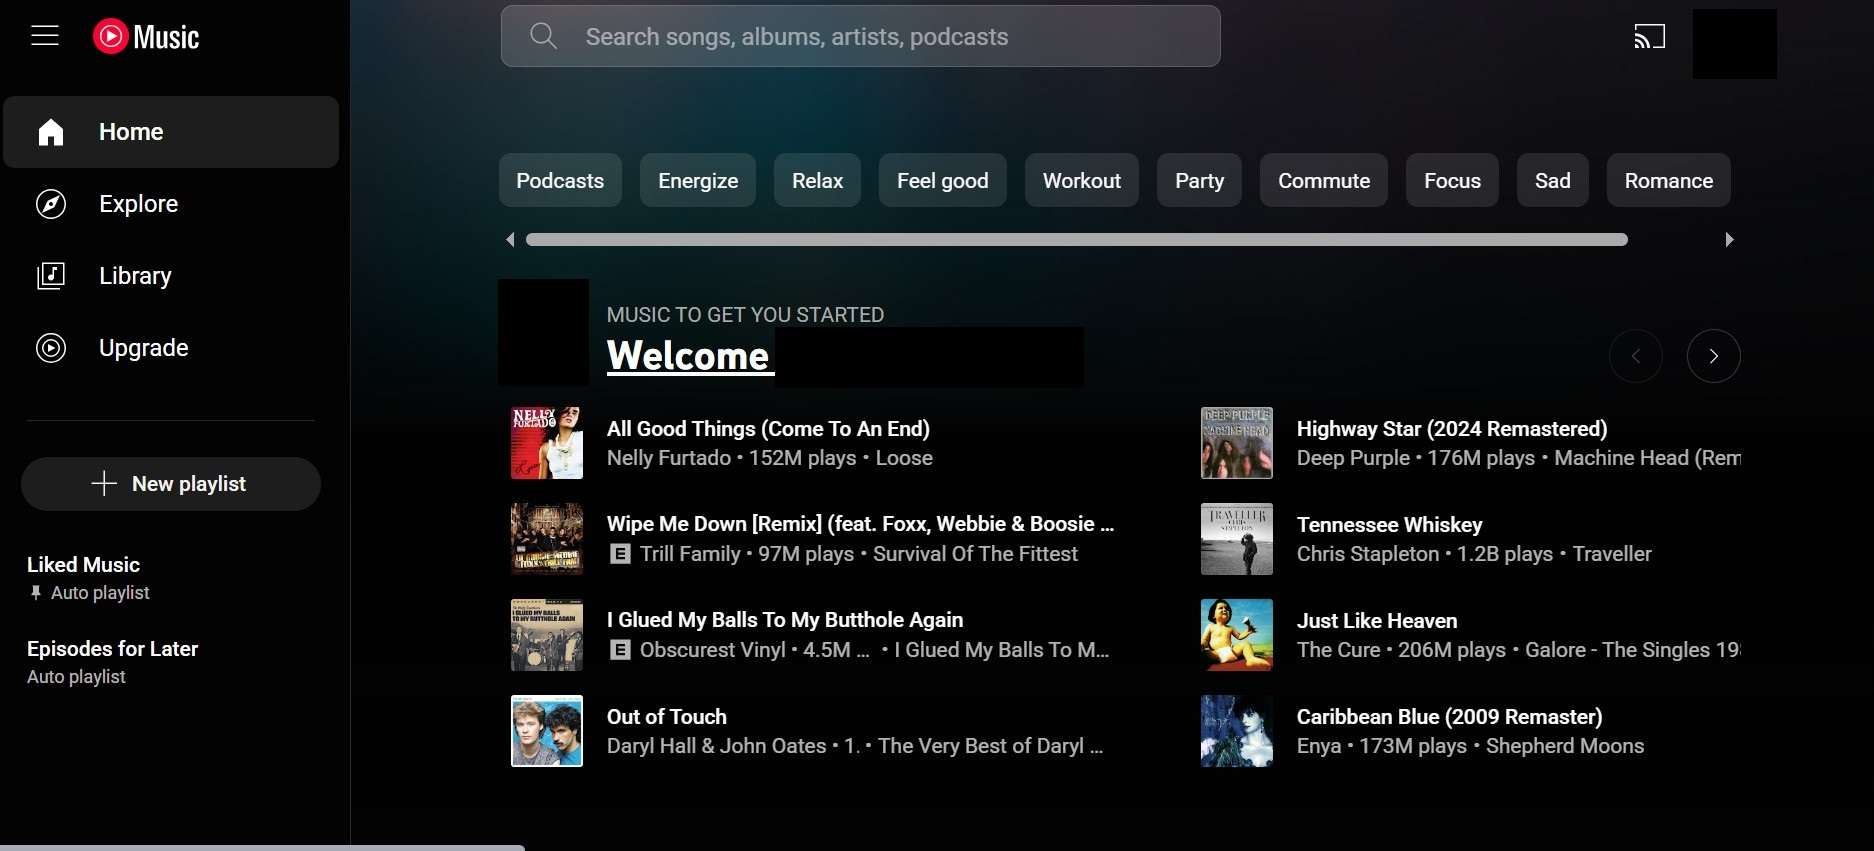Select the Workout chip
Viewport: 1874px width, 851px height.
pyautogui.click(x=1082, y=180)
